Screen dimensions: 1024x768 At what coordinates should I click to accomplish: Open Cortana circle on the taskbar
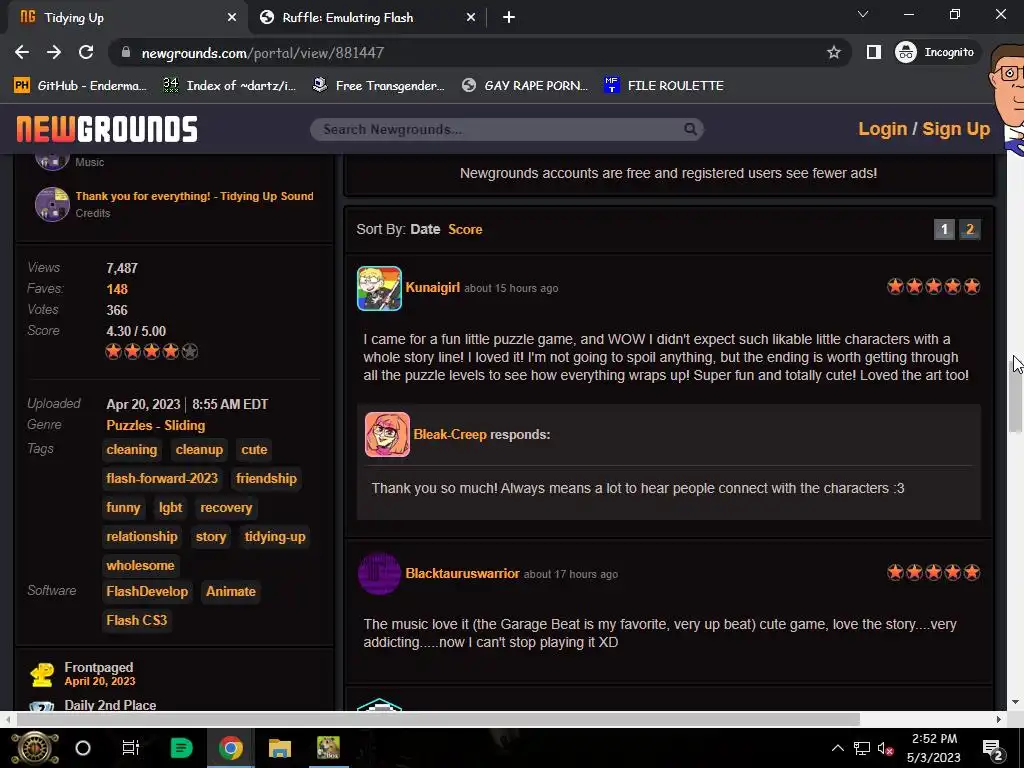83,748
